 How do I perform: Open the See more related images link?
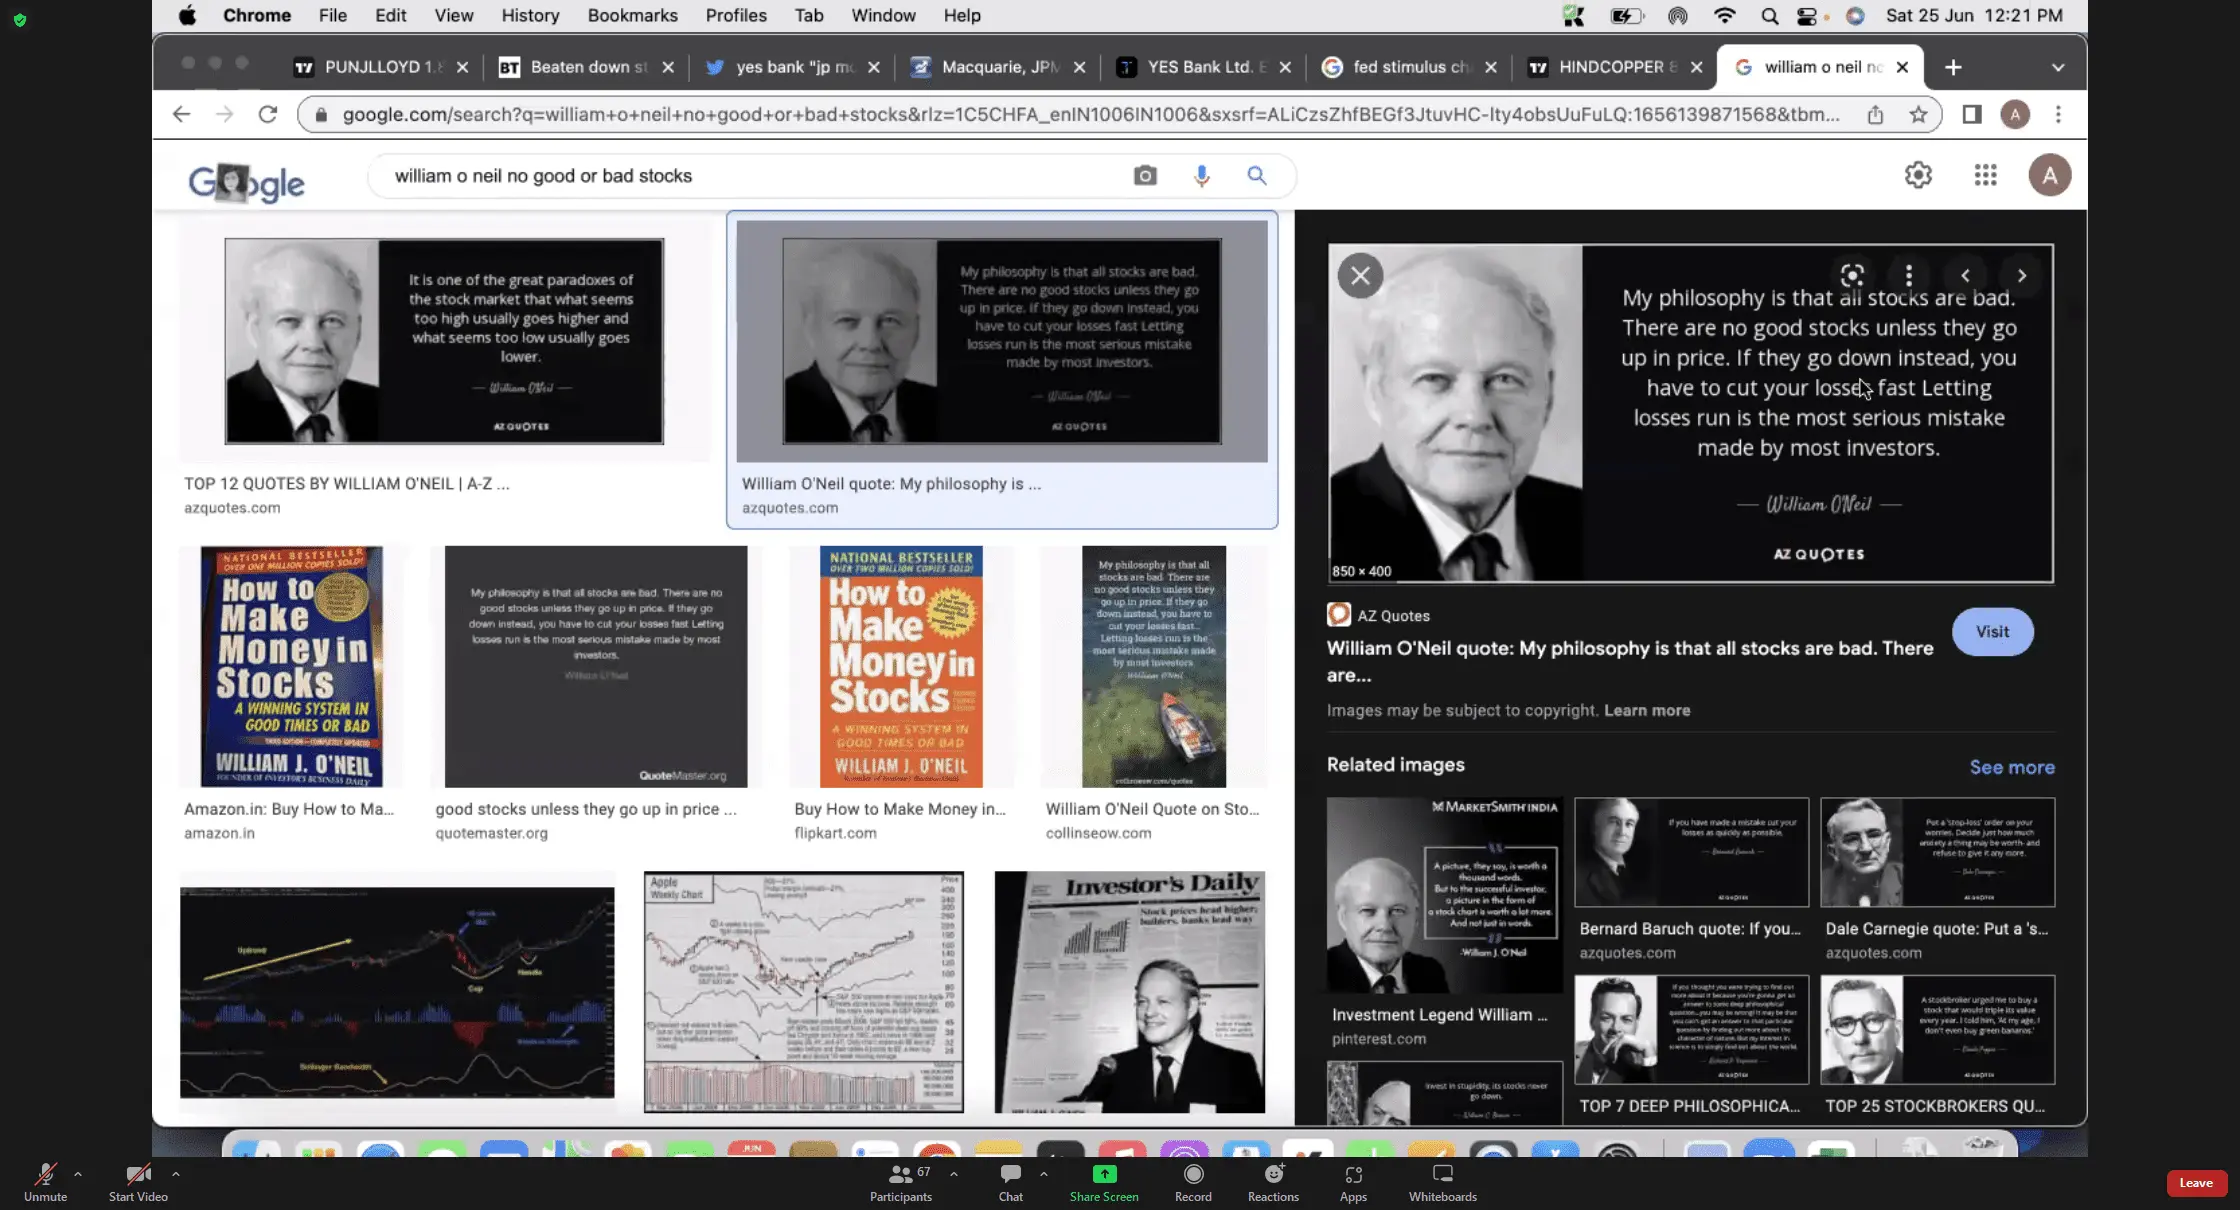click(x=2011, y=767)
